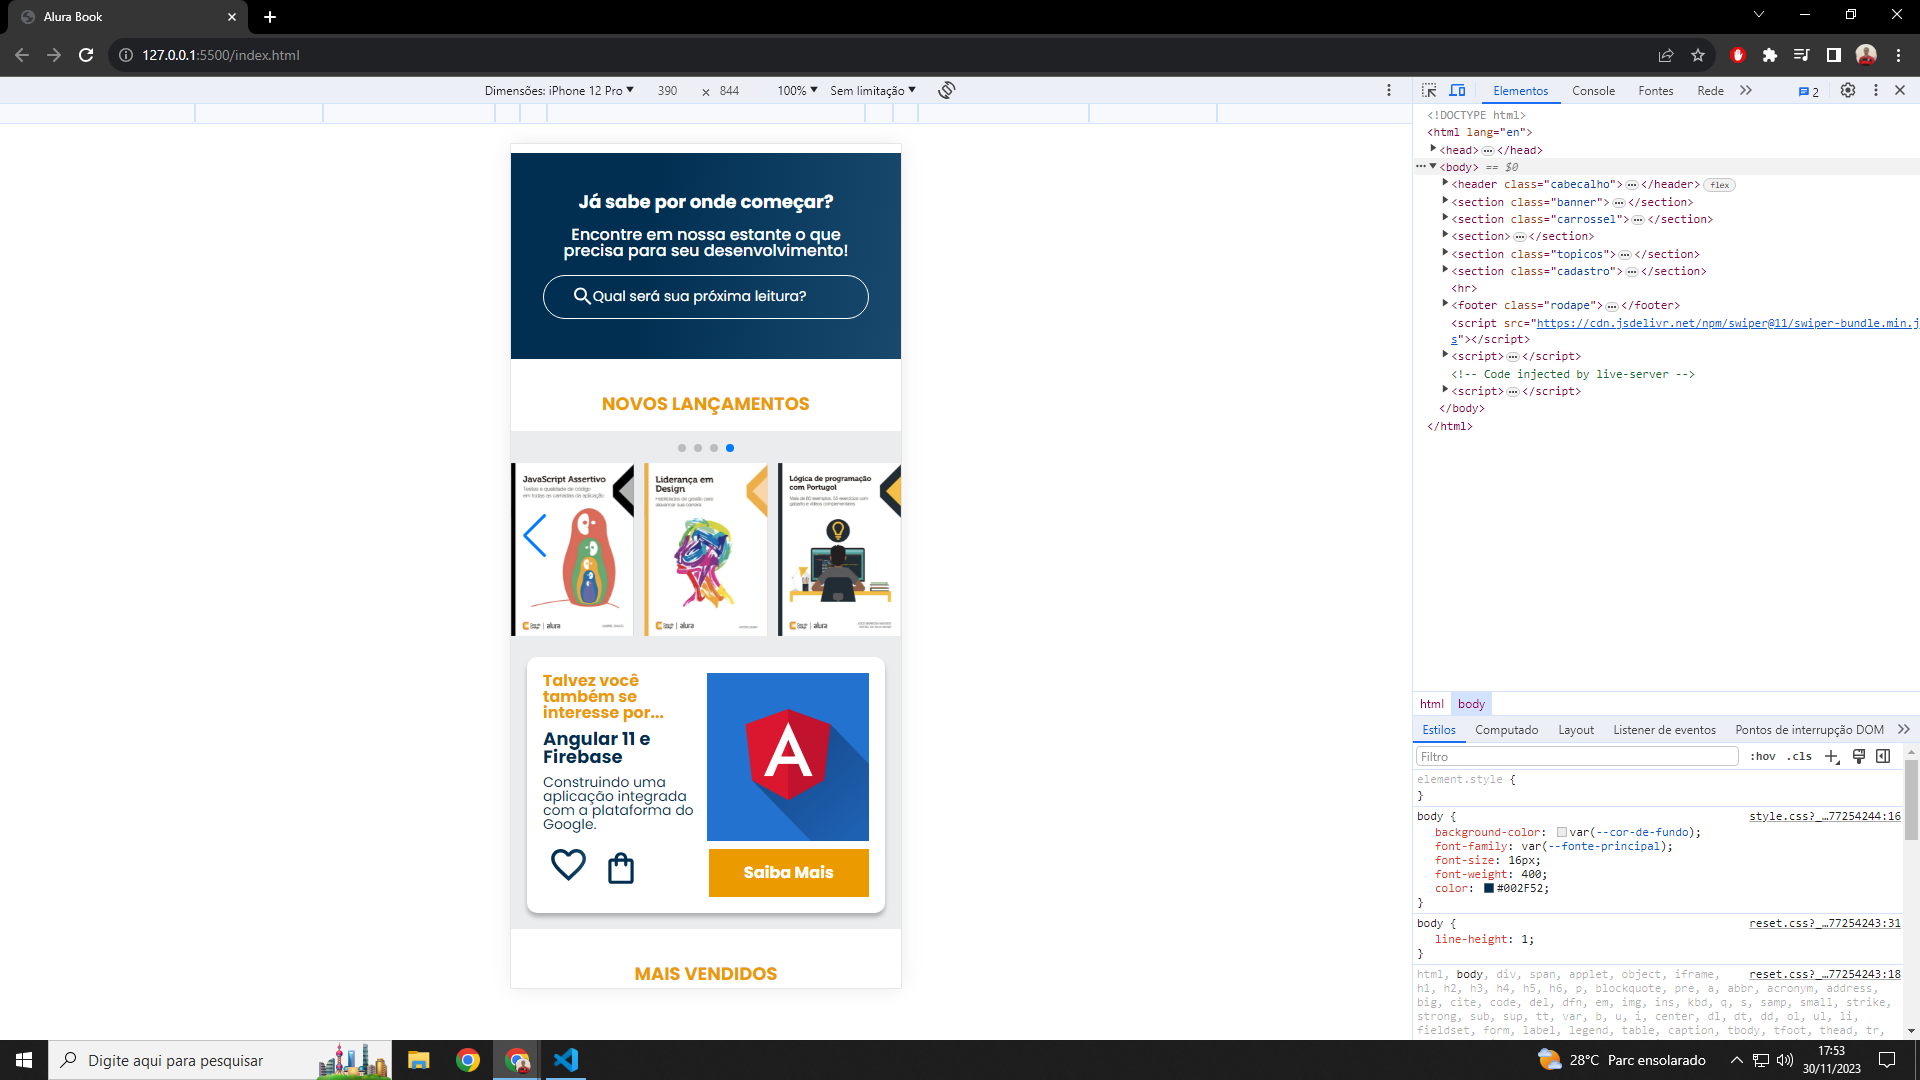The height and width of the screenshot is (1080, 1920).
Task: Bookmark this page with the star icon
Action: tap(1698, 55)
